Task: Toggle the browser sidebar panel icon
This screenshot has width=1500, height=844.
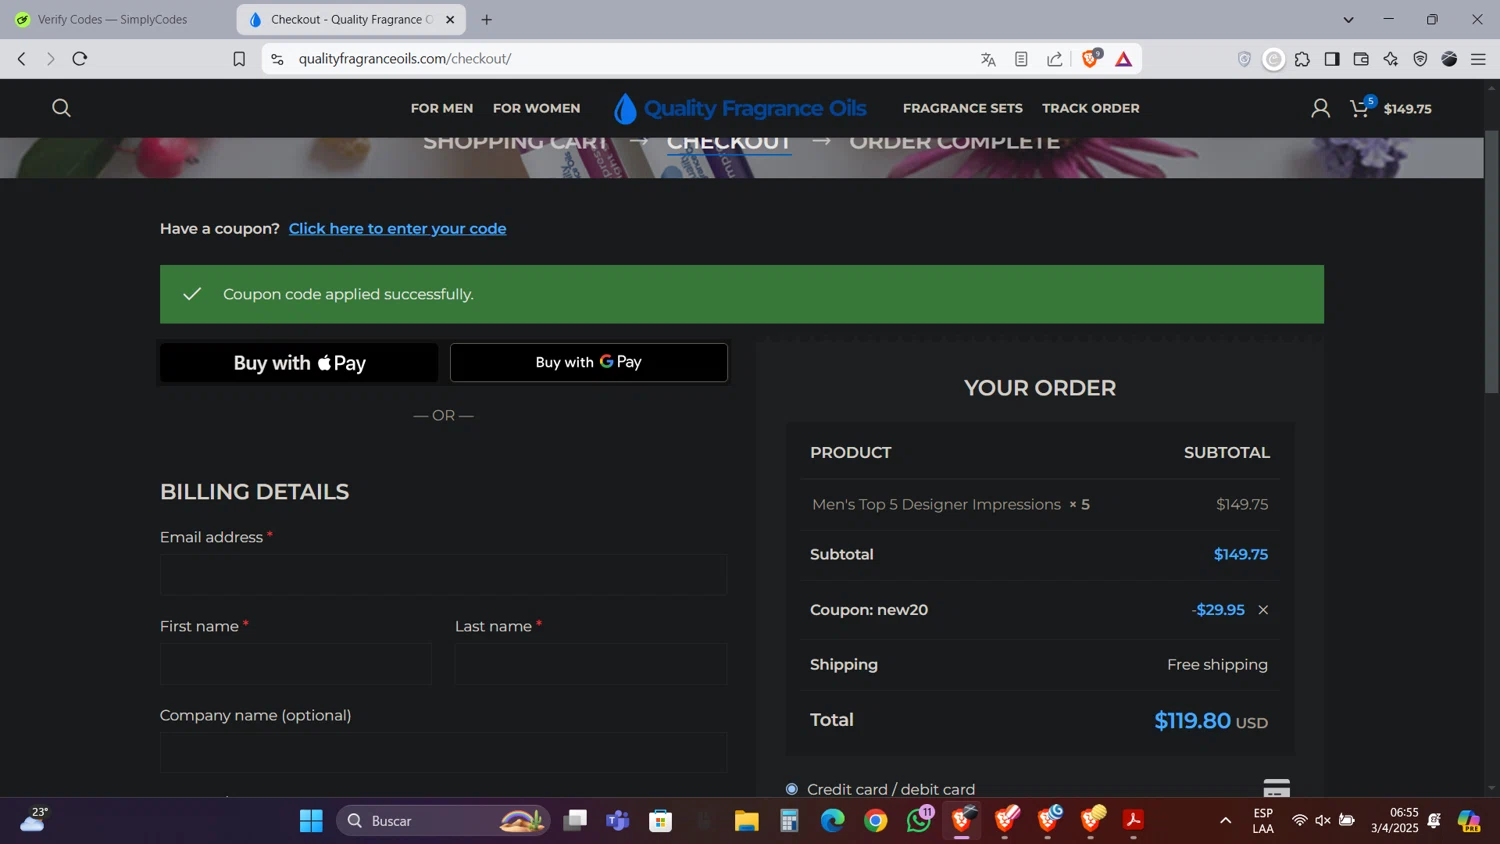Action: pyautogui.click(x=1332, y=59)
